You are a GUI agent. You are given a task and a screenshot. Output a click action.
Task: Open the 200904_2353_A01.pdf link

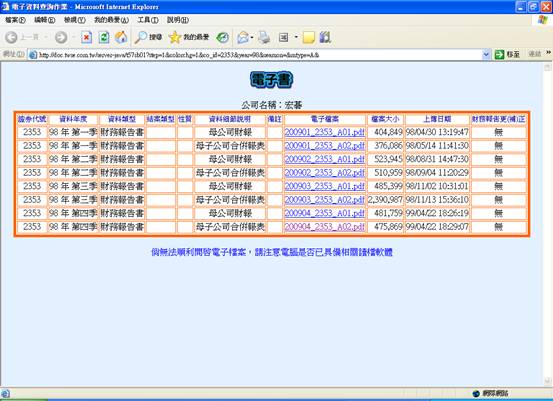324,213
